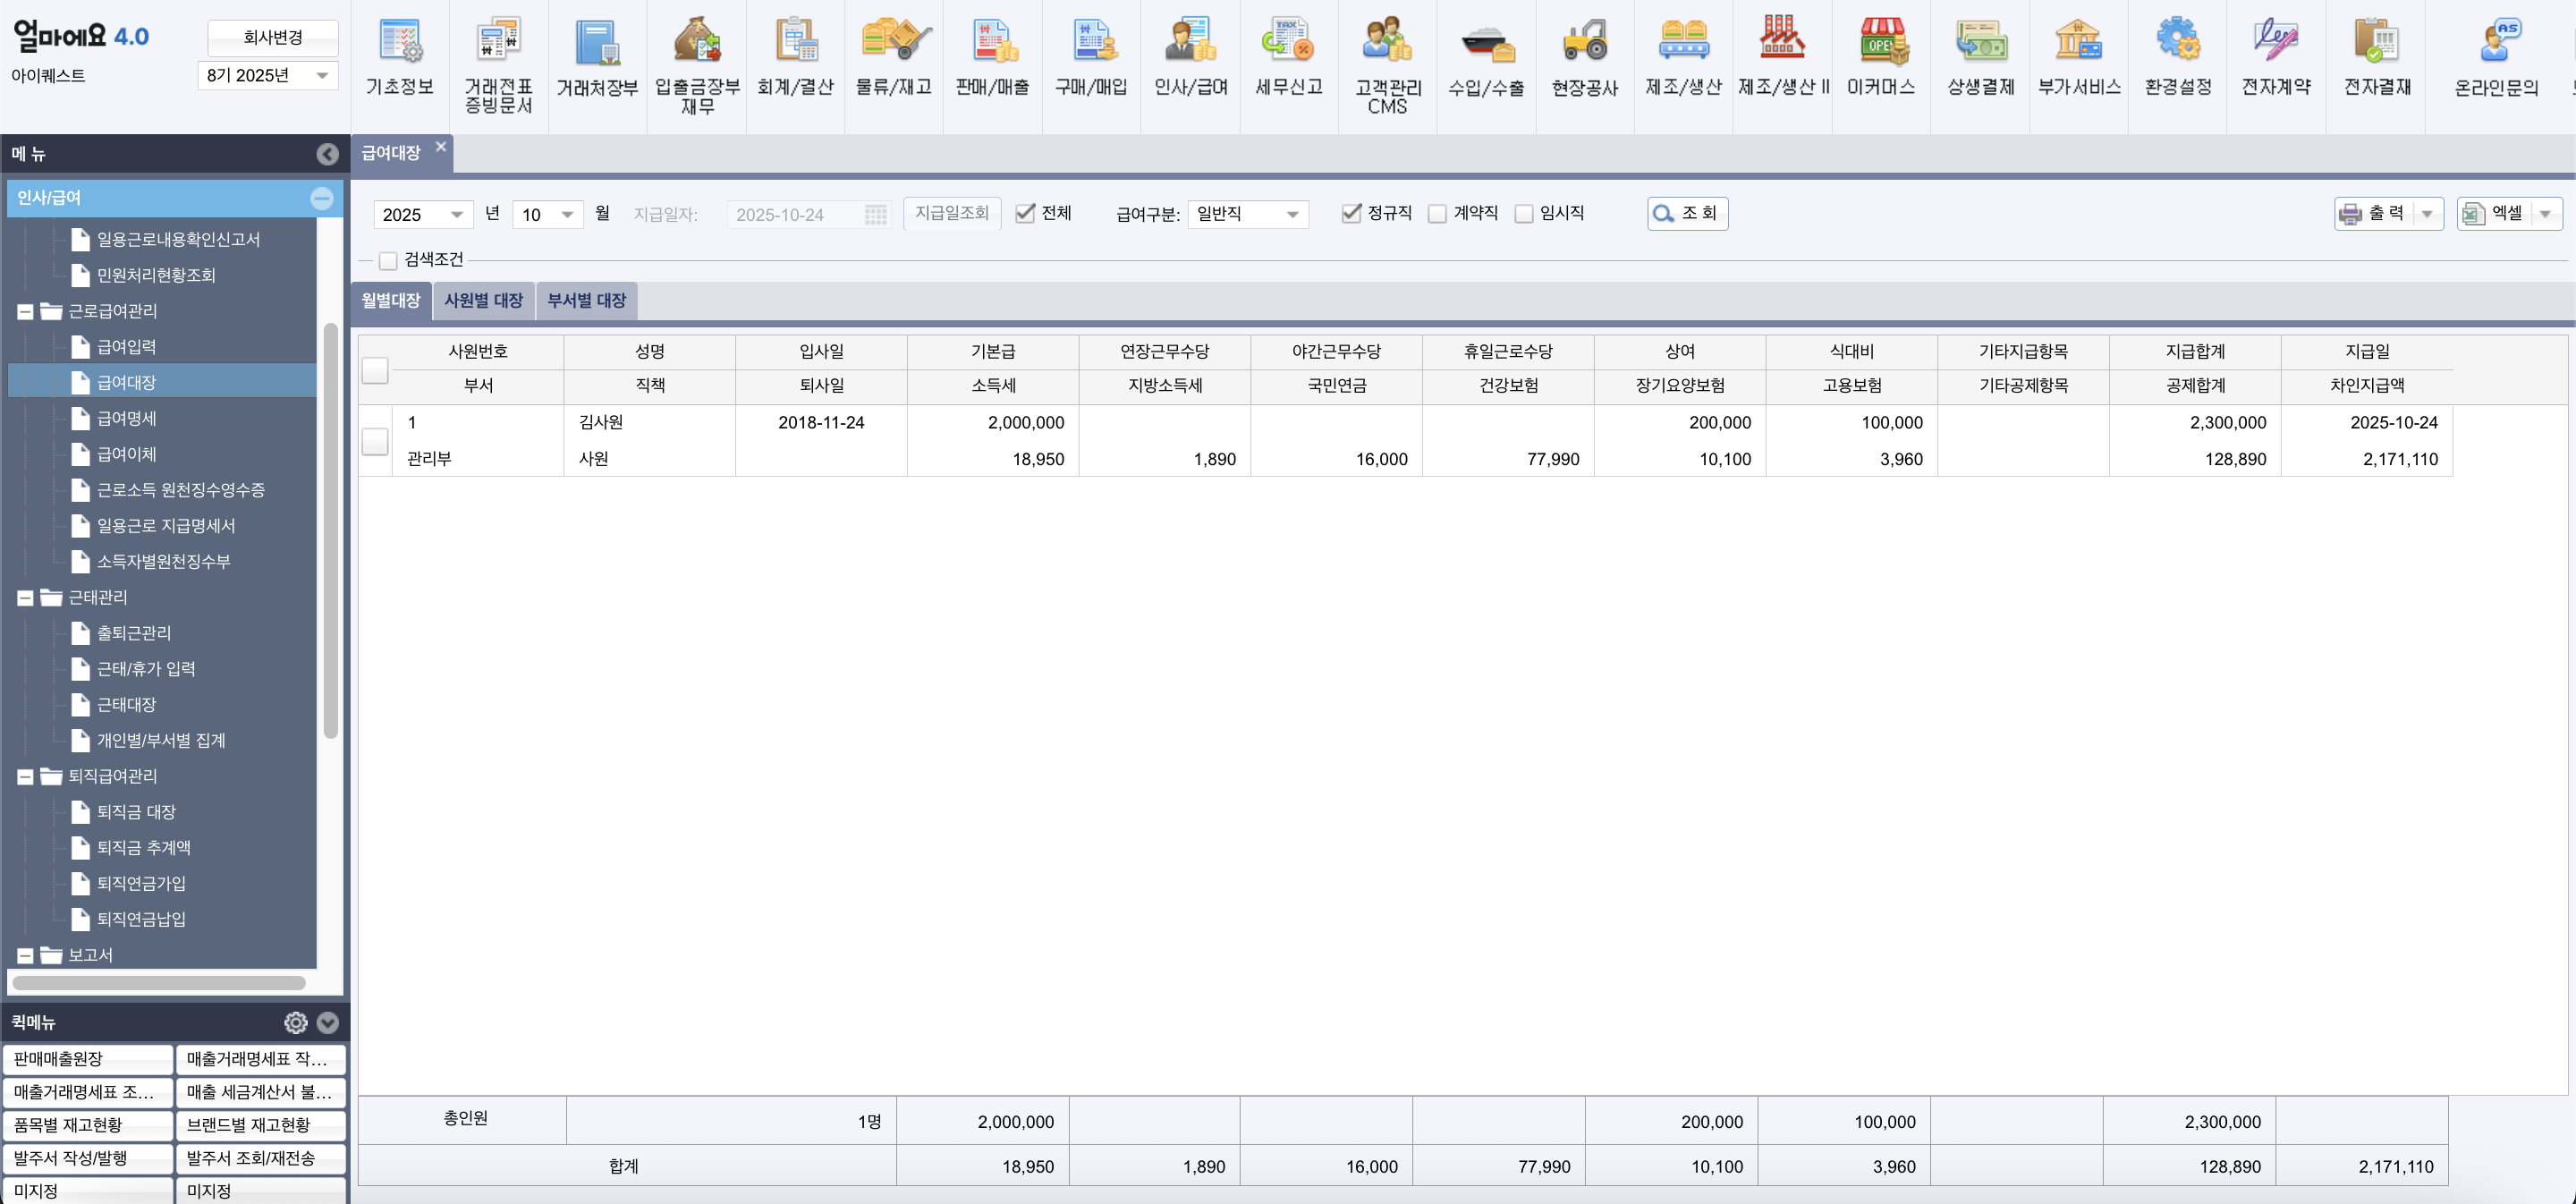Switch to the 부서별 대장 tab
This screenshot has height=1204, width=2576.
coord(586,301)
